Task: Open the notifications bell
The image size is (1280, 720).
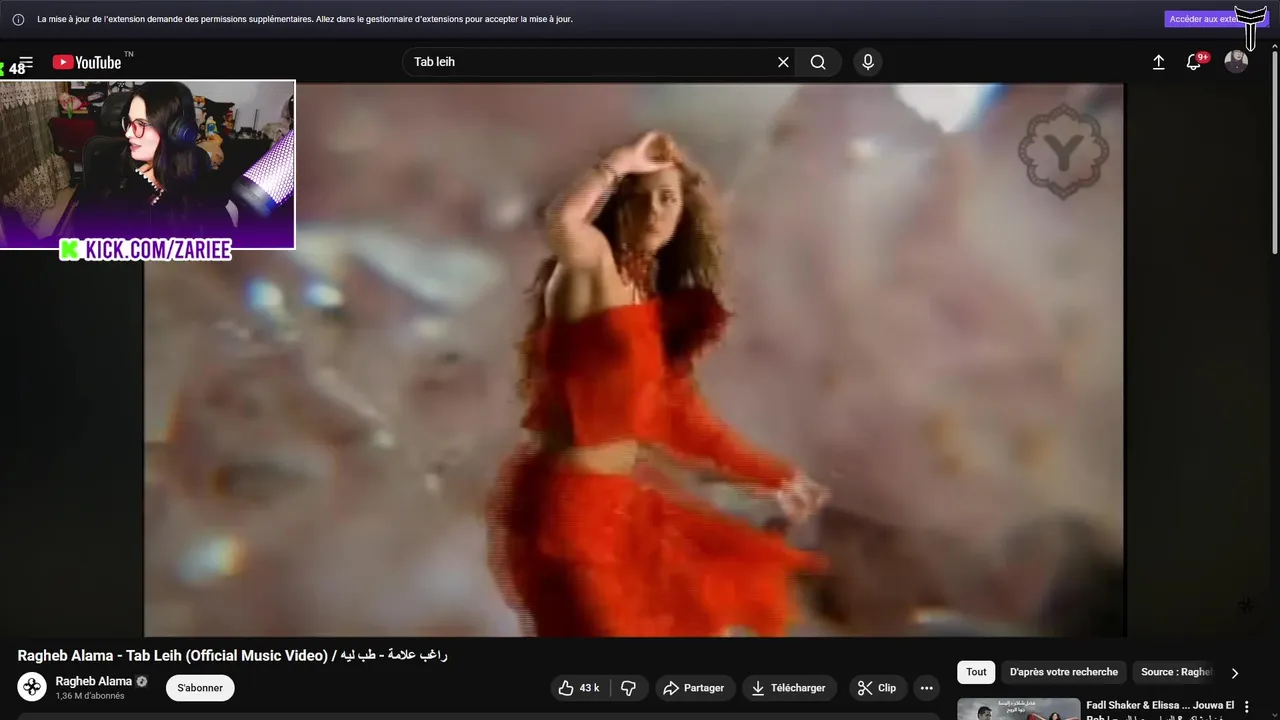Action: pyautogui.click(x=1194, y=62)
